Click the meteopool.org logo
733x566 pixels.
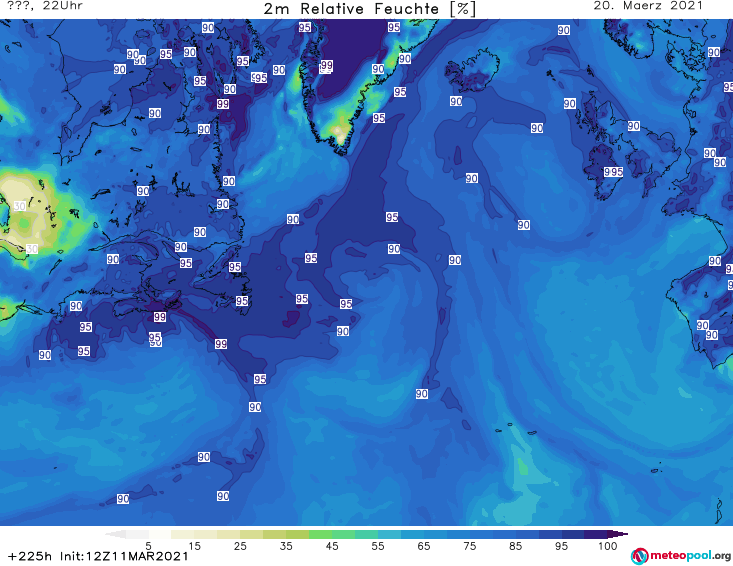[681, 556]
